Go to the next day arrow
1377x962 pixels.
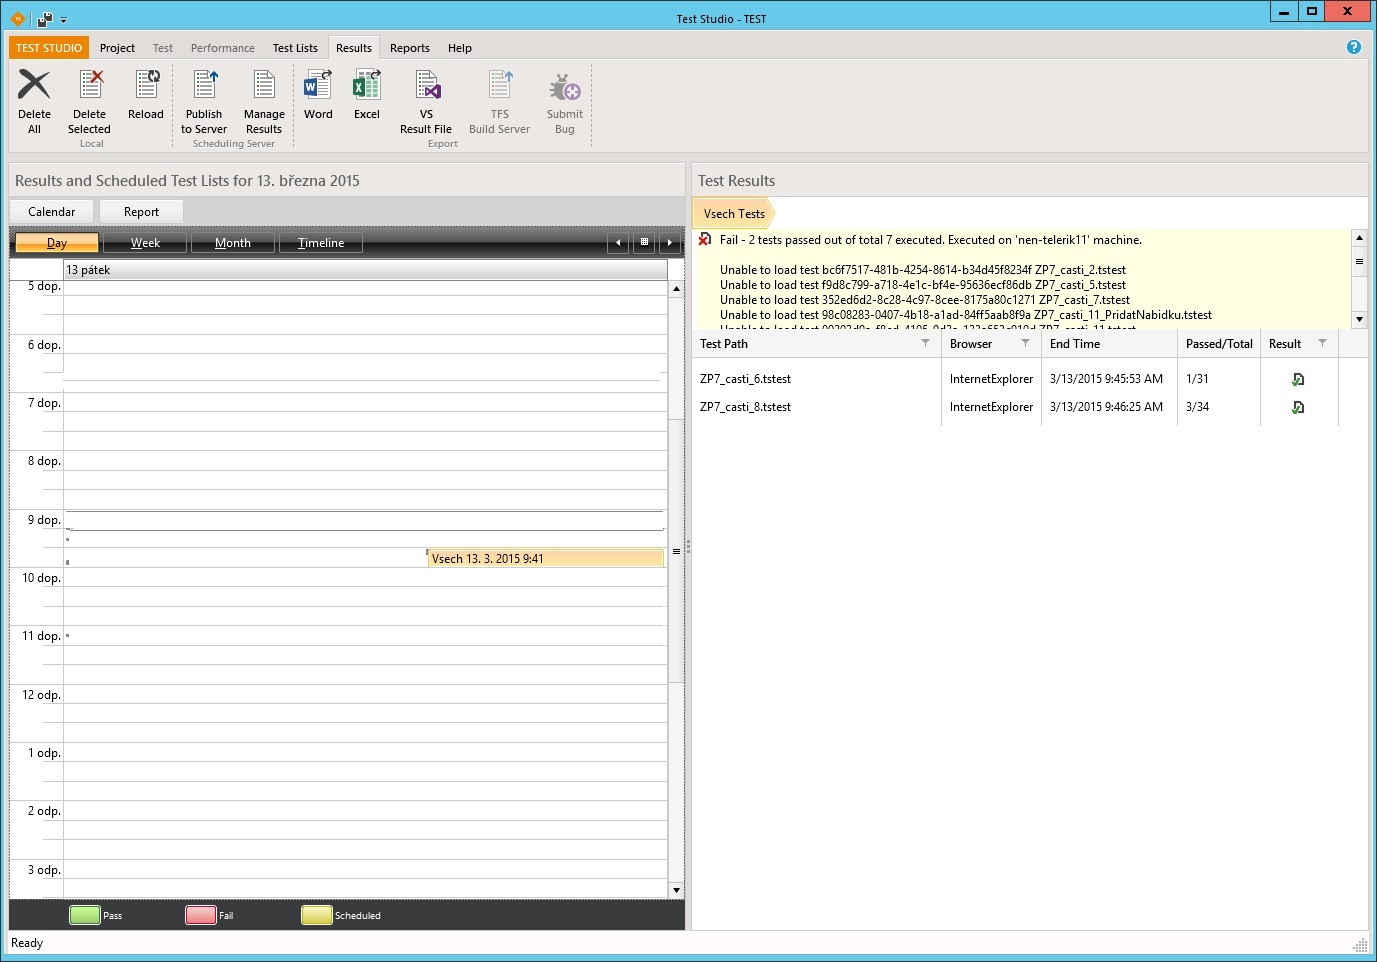coord(670,242)
